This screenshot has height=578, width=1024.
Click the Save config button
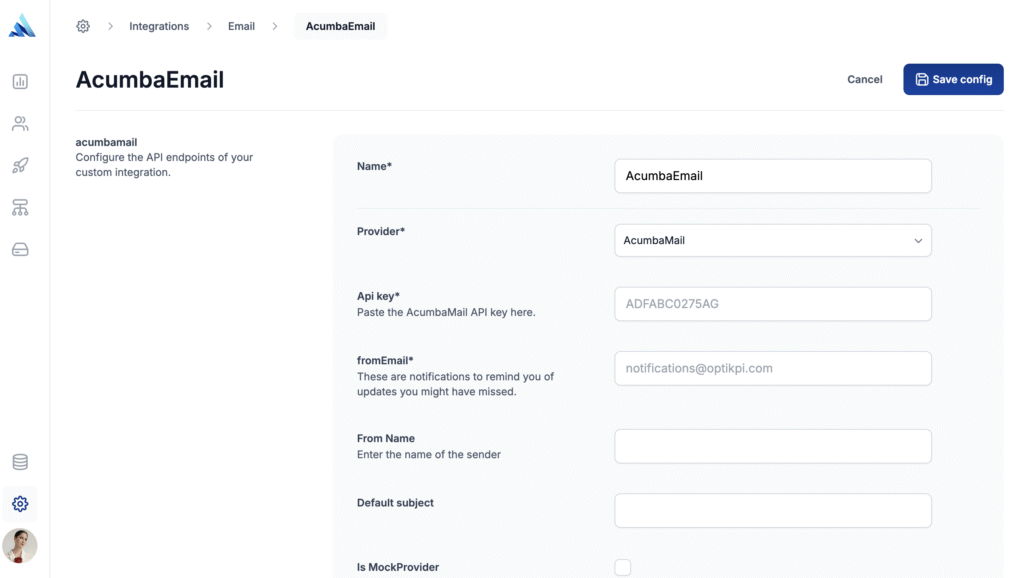pos(953,79)
